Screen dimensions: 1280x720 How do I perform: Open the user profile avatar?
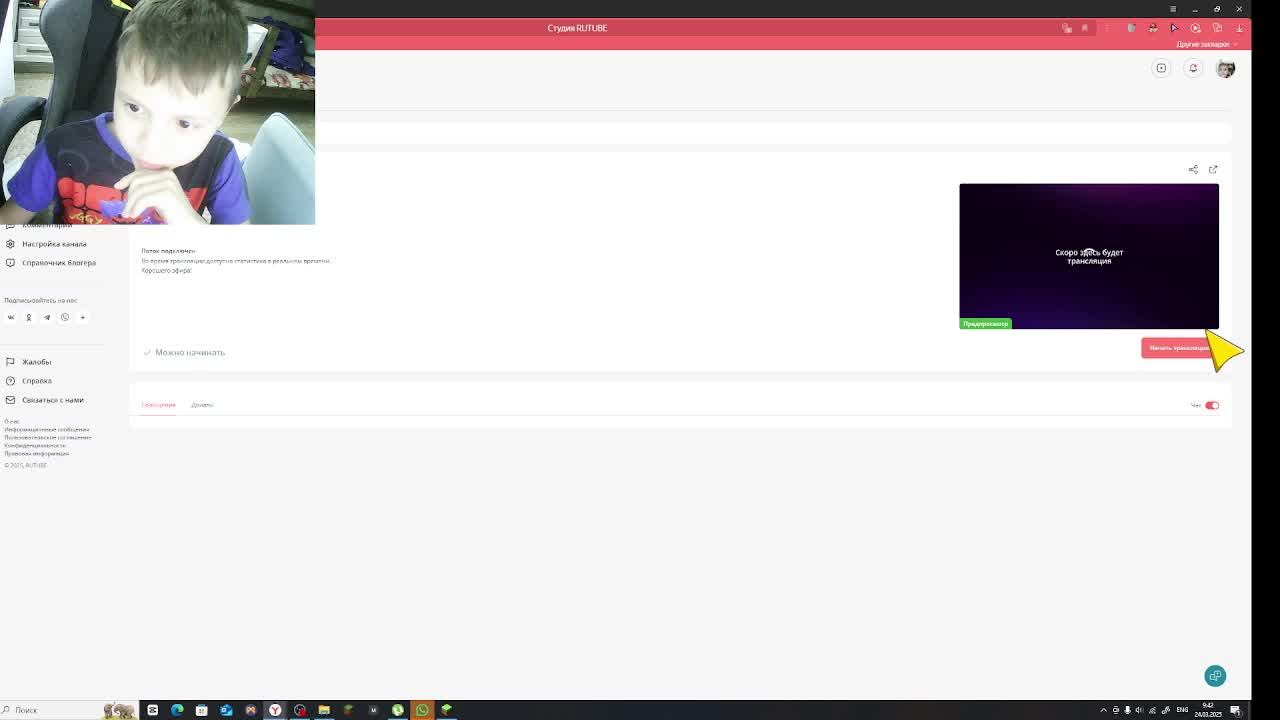point(1226,69)
